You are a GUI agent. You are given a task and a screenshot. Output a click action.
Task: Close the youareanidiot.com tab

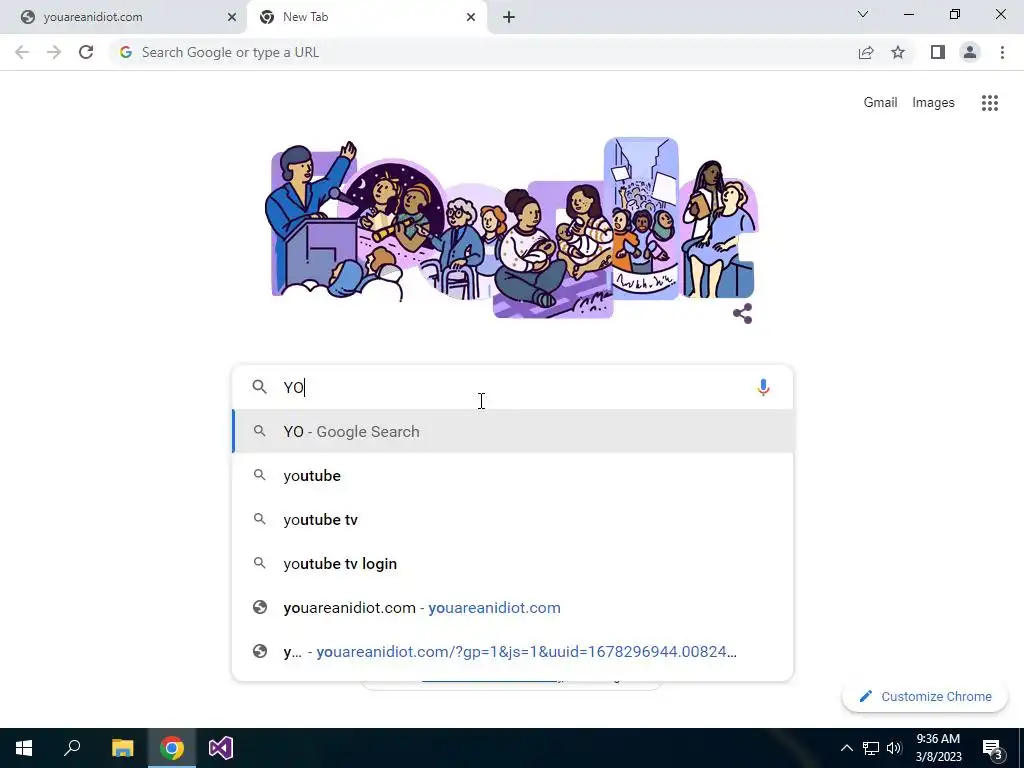pyautogui.click(x=232, y=17)
